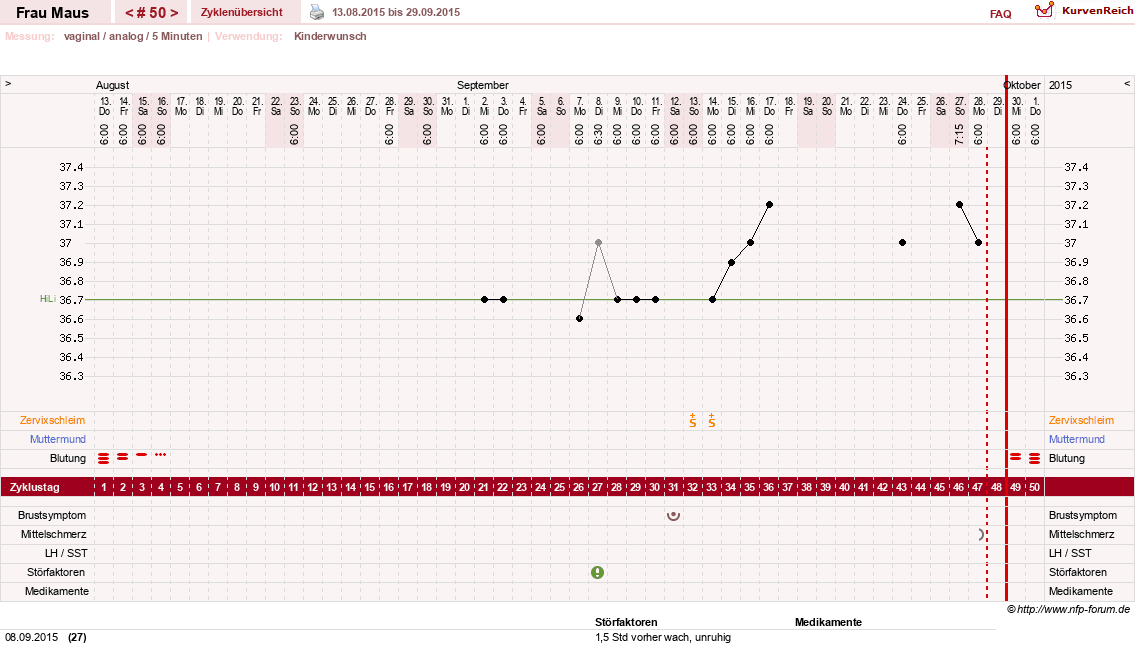
Task: Click the left Muttermund row label
Action: point(58,439)
